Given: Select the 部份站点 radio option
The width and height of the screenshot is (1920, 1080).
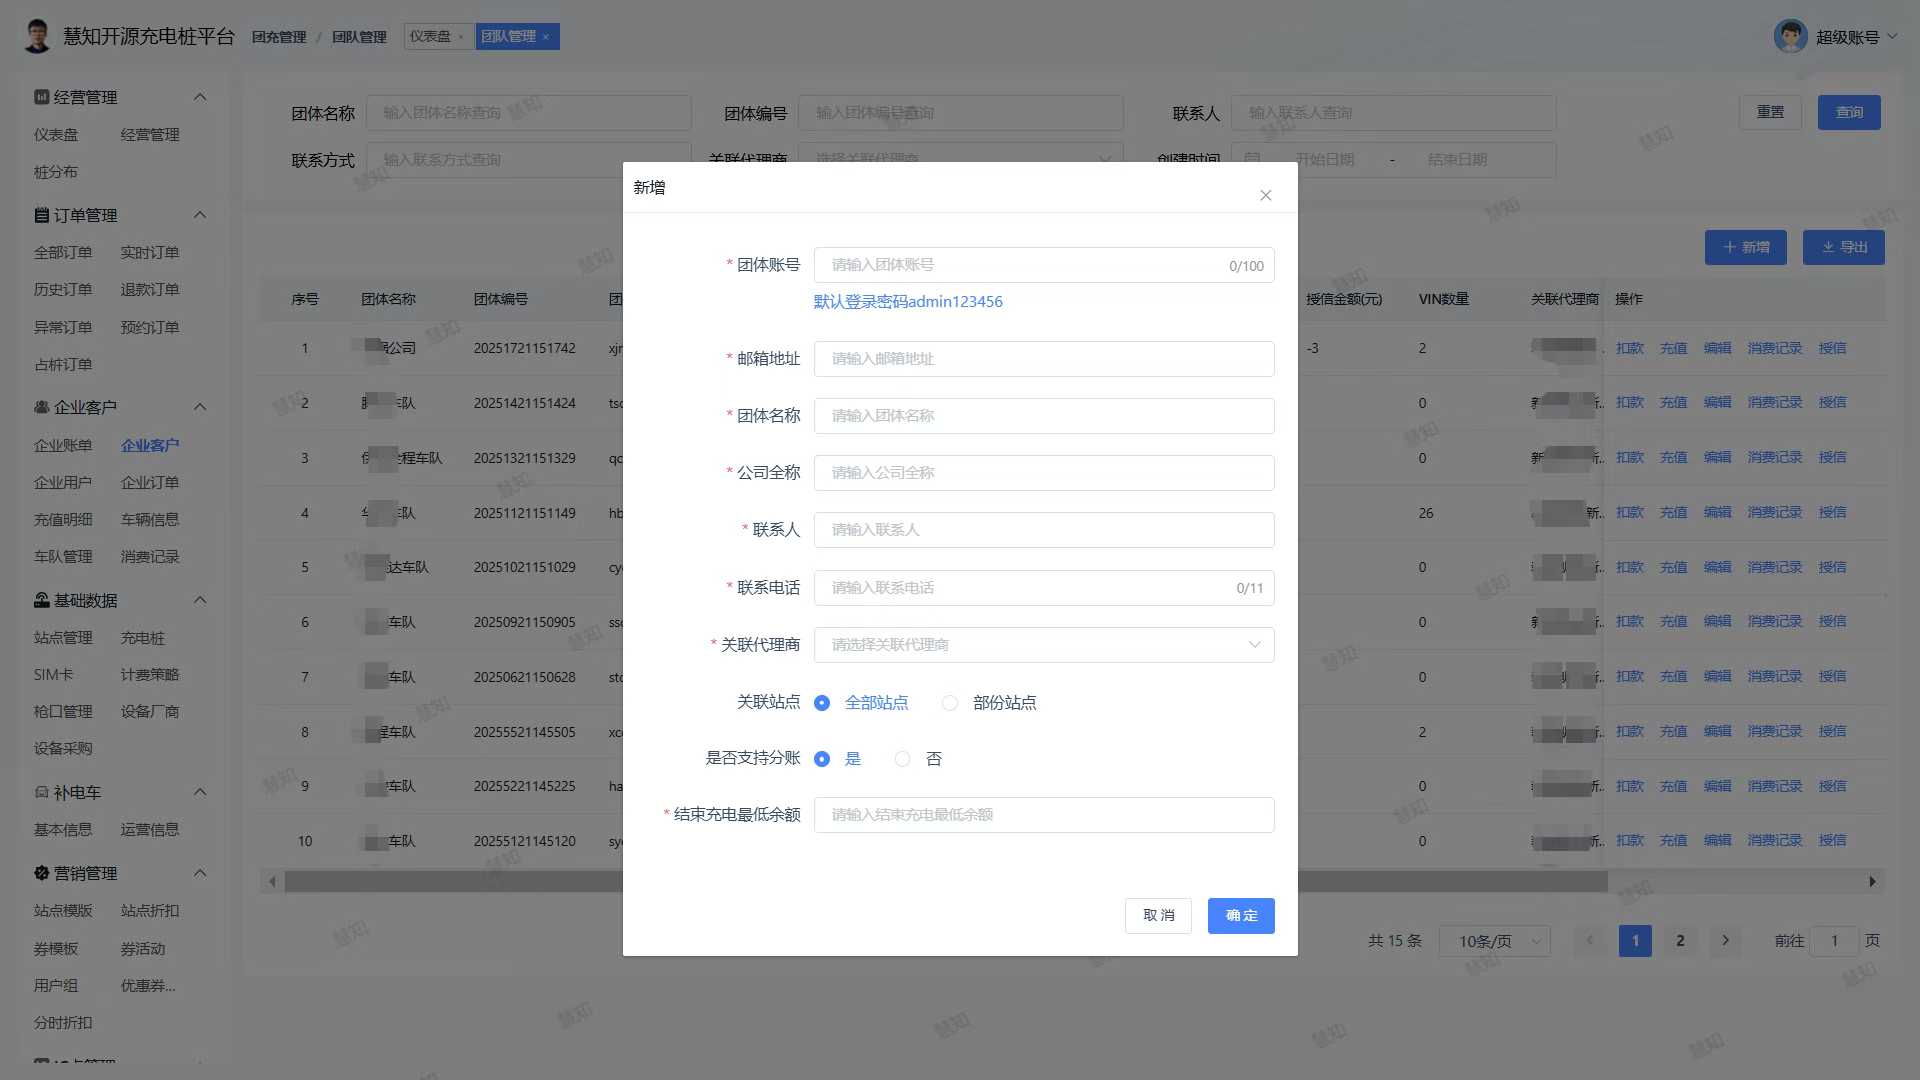Looking at the screenshot, I should click(x=950, y=703).
